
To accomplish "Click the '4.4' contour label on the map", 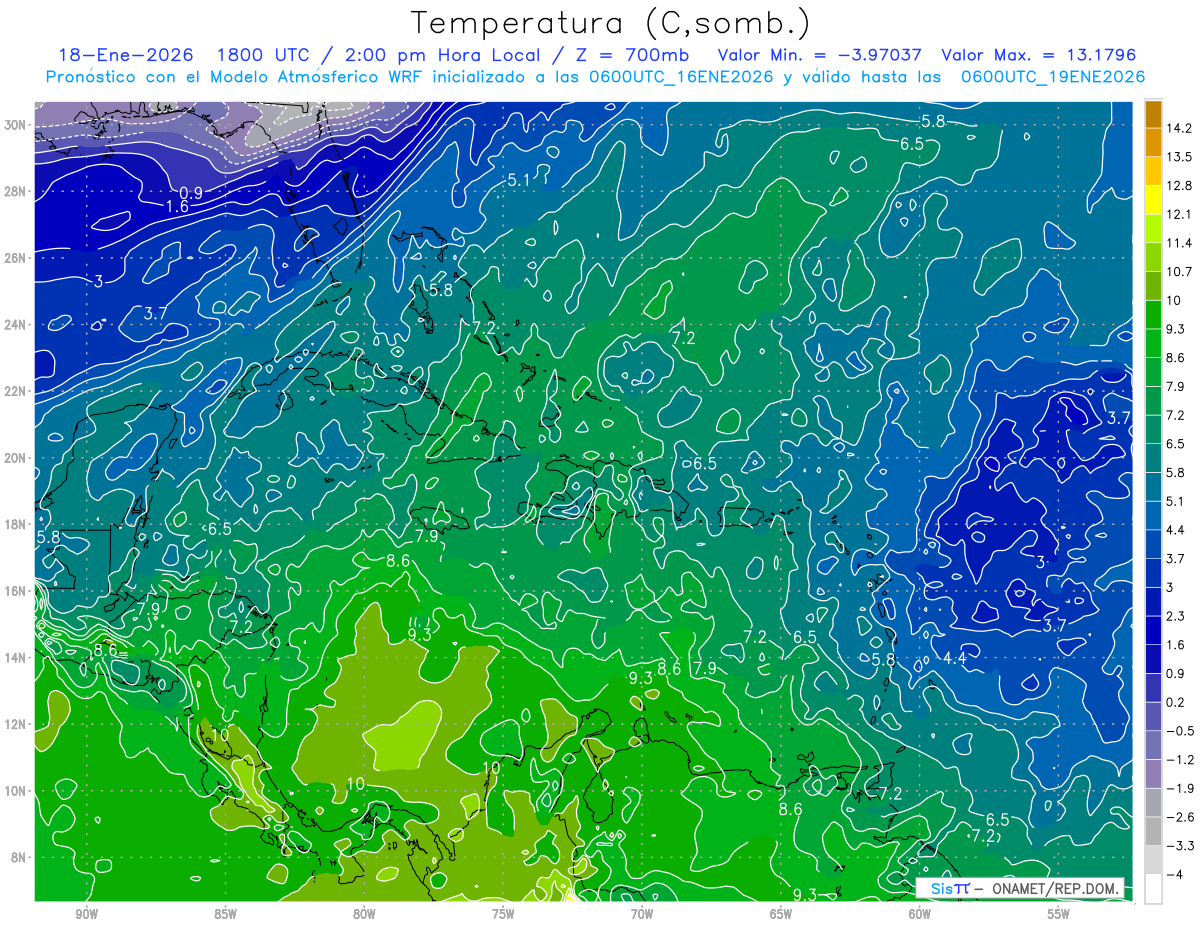I will pos(955,658).
